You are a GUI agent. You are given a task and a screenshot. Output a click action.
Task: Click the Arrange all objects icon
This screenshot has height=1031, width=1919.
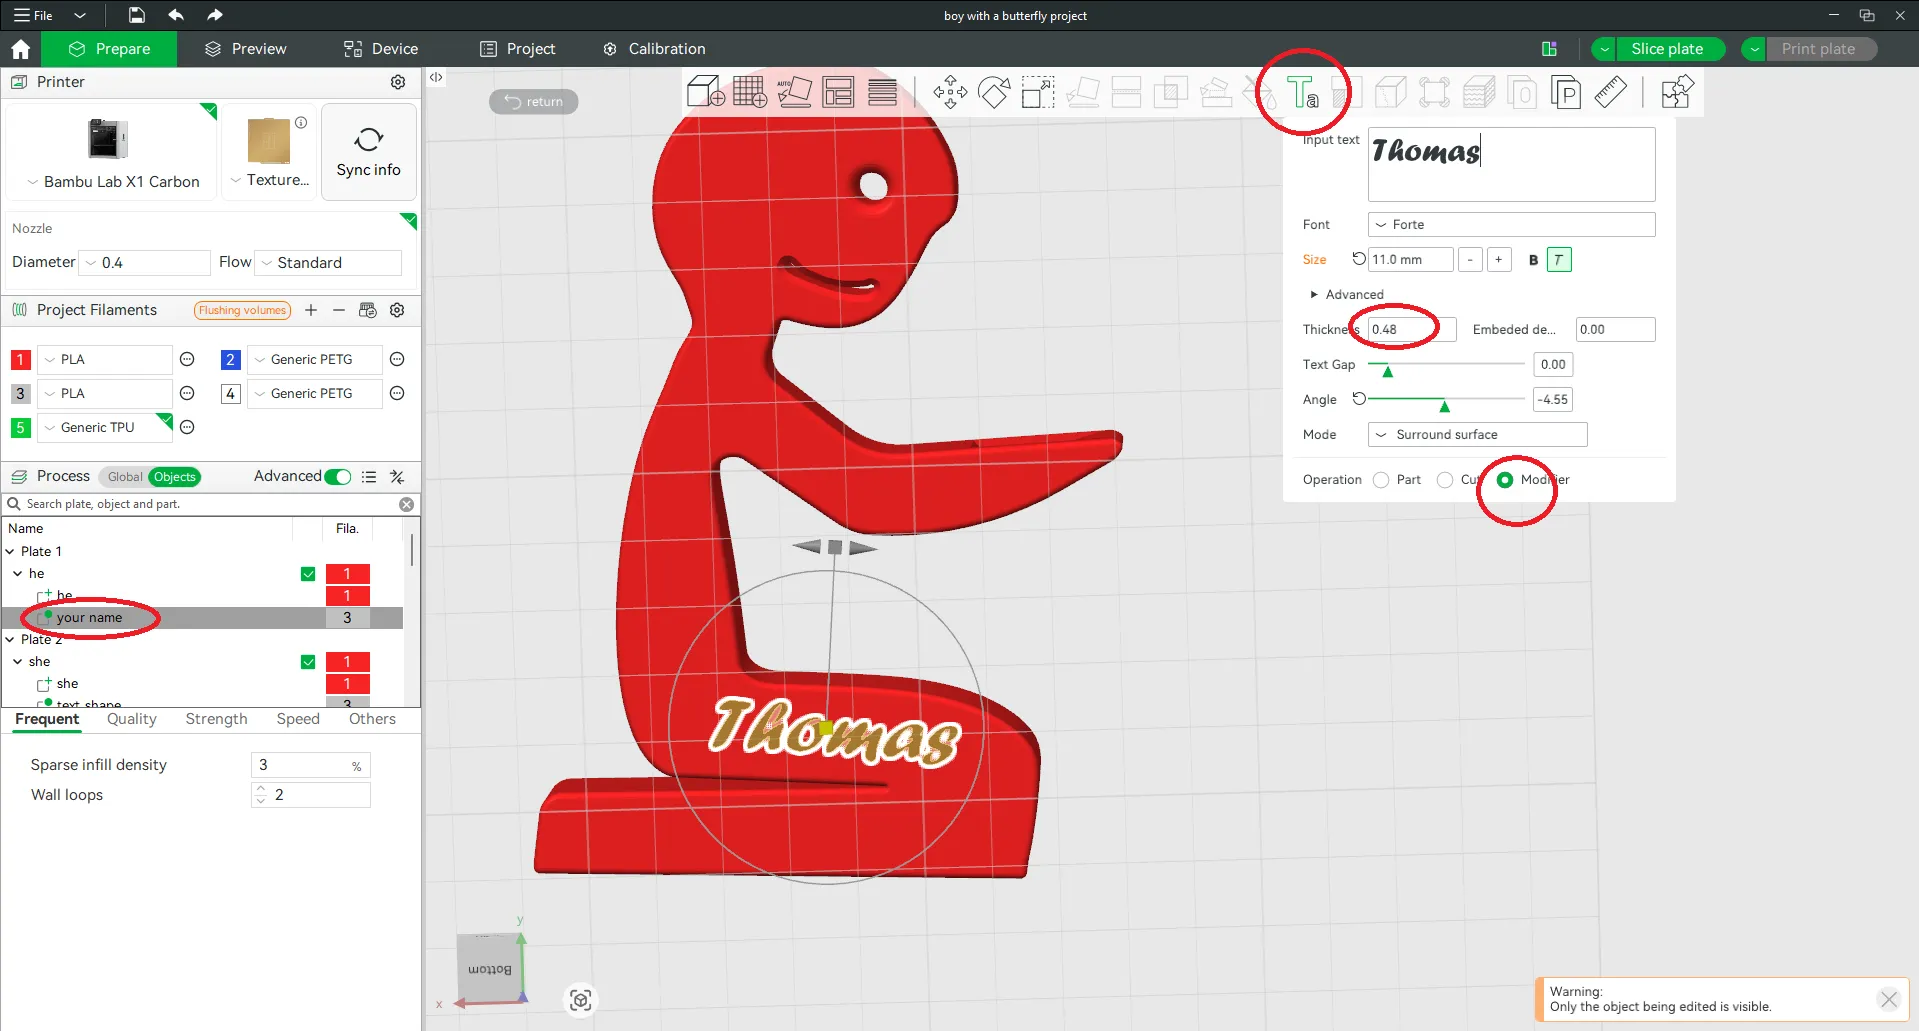[x=838, y=92]
